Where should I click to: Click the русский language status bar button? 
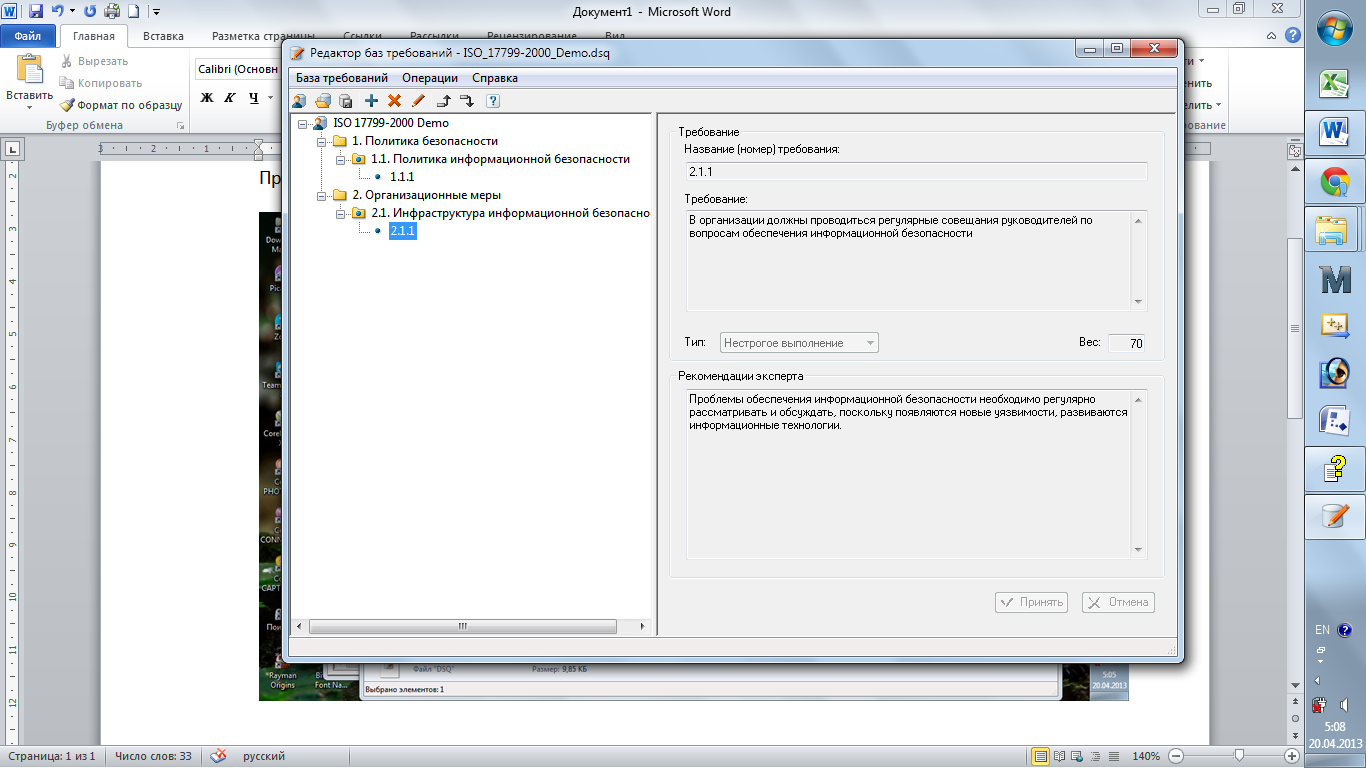264,756
